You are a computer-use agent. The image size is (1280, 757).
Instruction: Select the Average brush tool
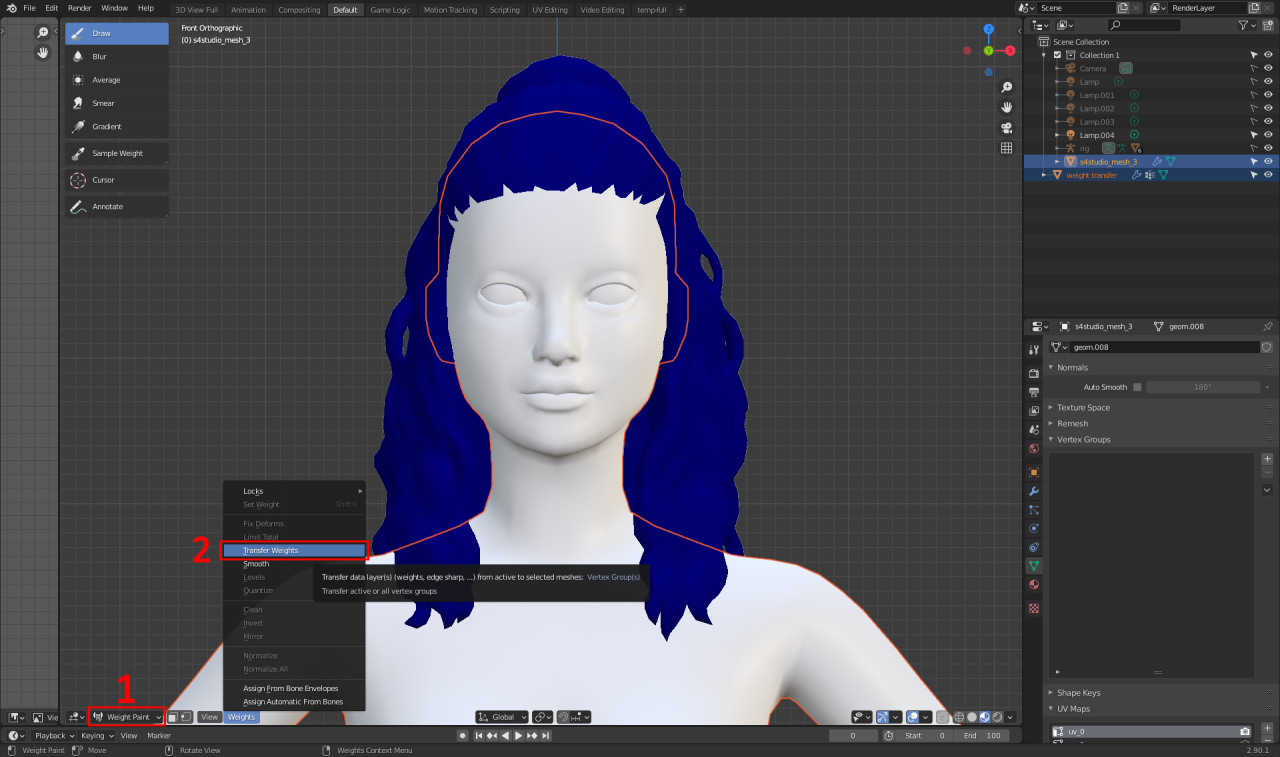tap(117, 80)
